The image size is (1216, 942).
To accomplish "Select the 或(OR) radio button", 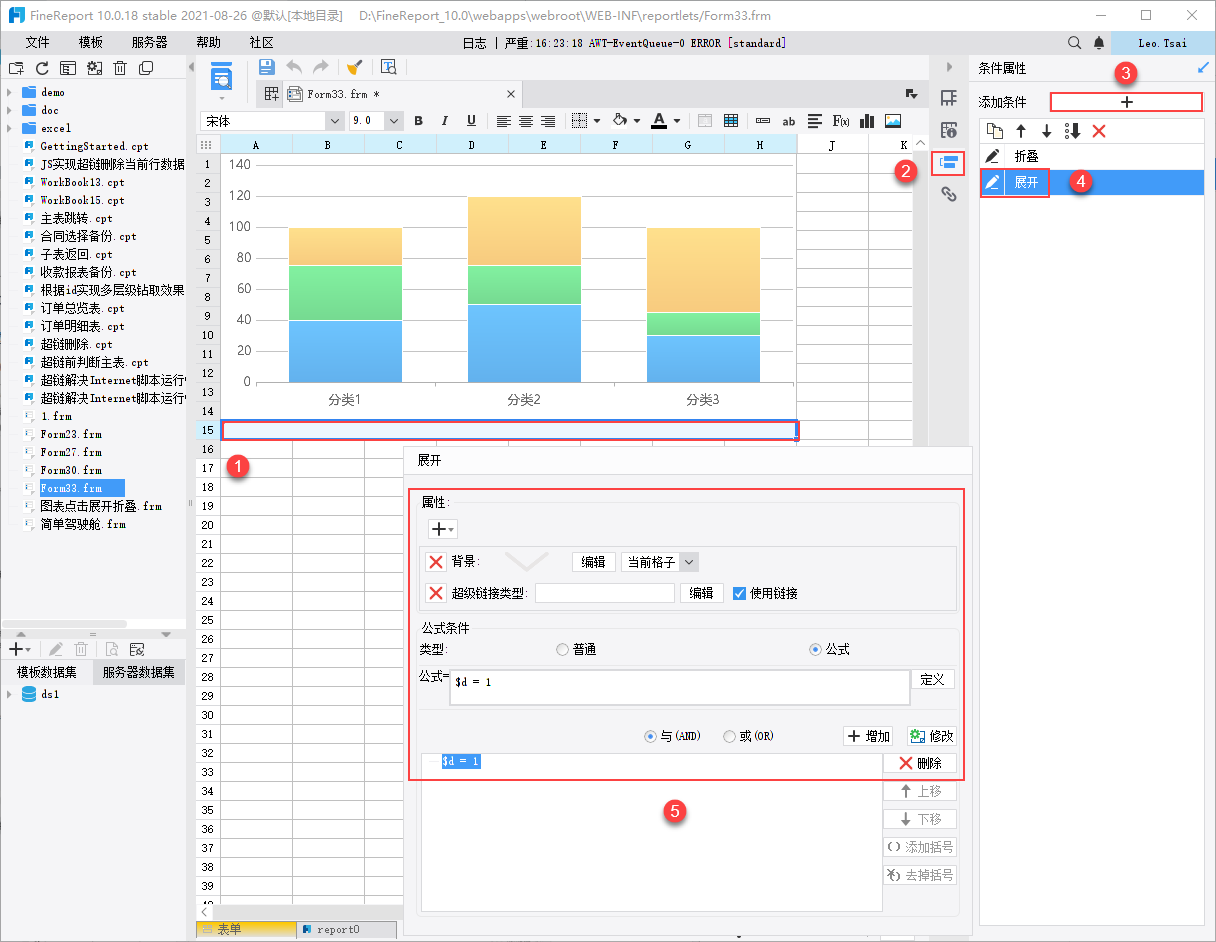I will [x=729, y=736].
